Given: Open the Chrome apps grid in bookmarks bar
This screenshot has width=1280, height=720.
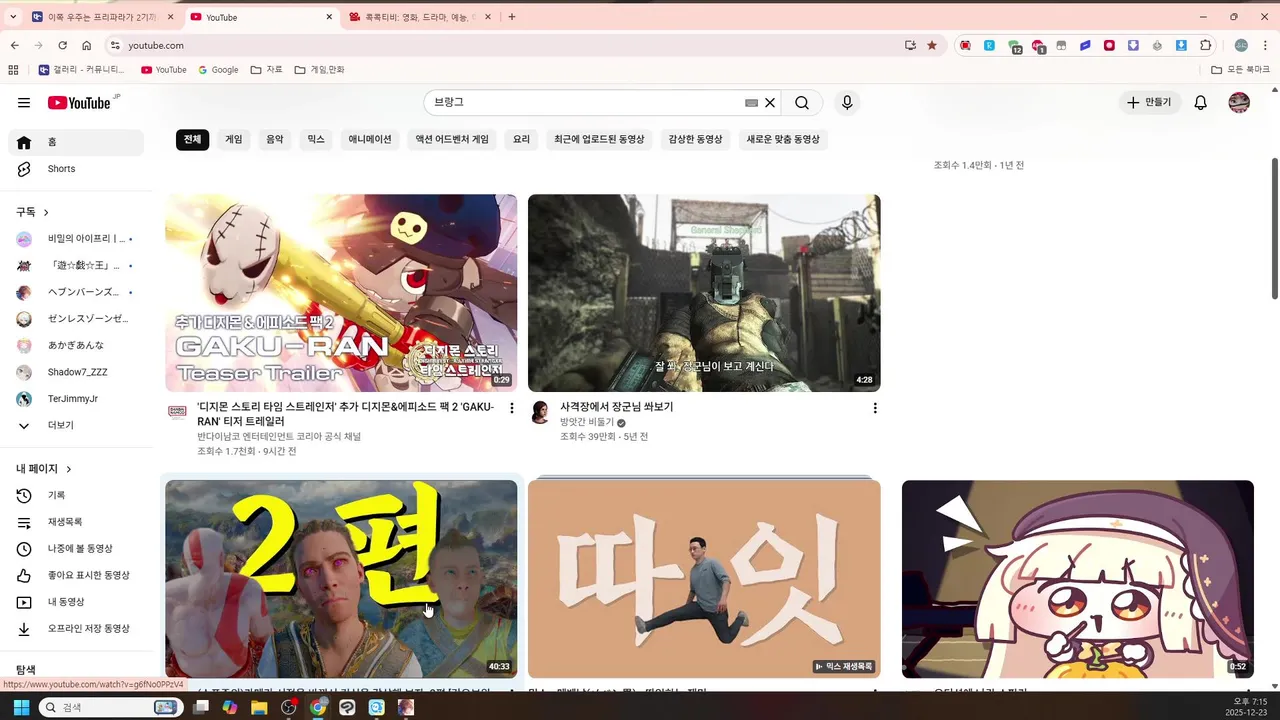Looking at the screenshot, I should [13, 70].
